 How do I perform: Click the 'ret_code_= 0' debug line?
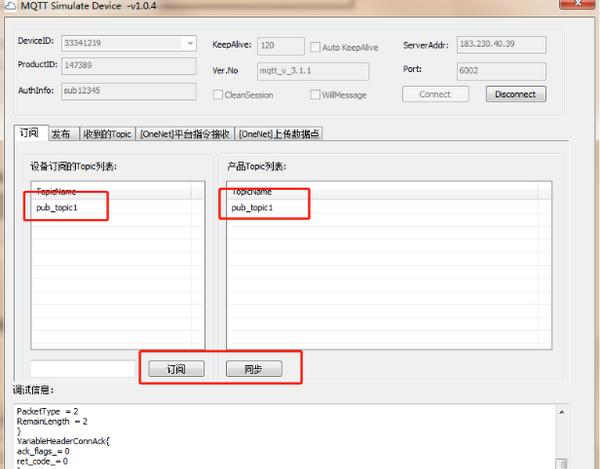coord(42,461)
